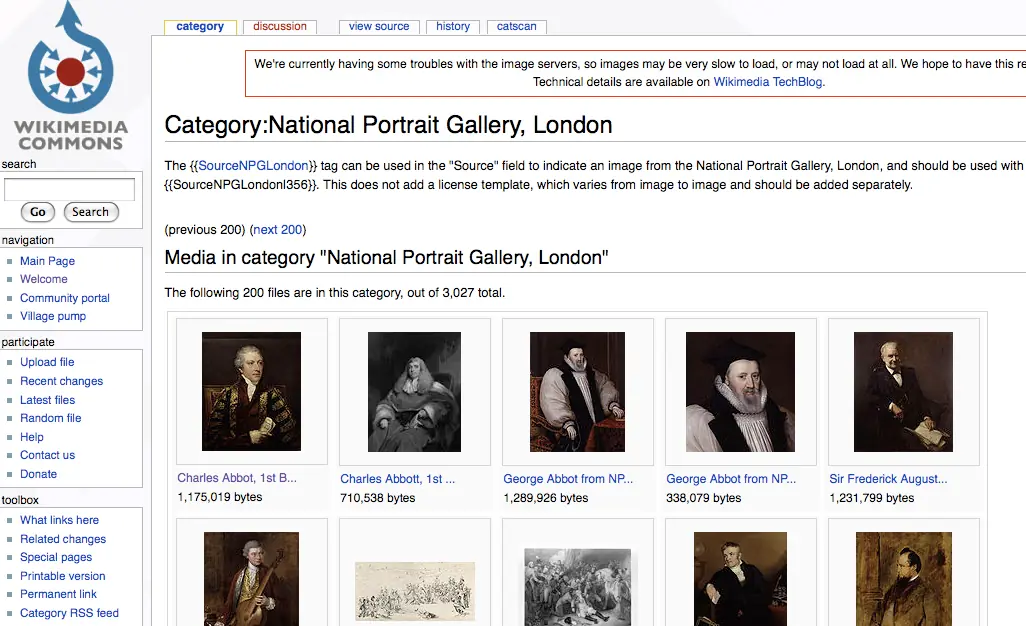Click the George Abbot link above 338,079 bytes
The image size is (1026, 626).
click(731, 479)
